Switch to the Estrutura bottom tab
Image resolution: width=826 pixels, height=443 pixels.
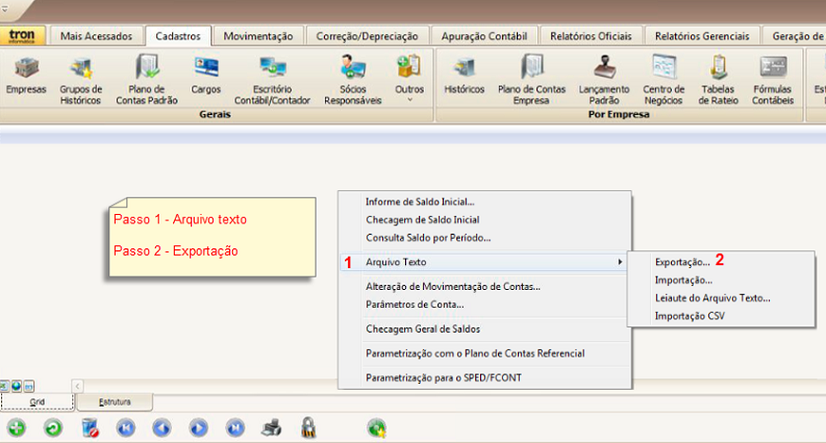click(x=116, y=402)
